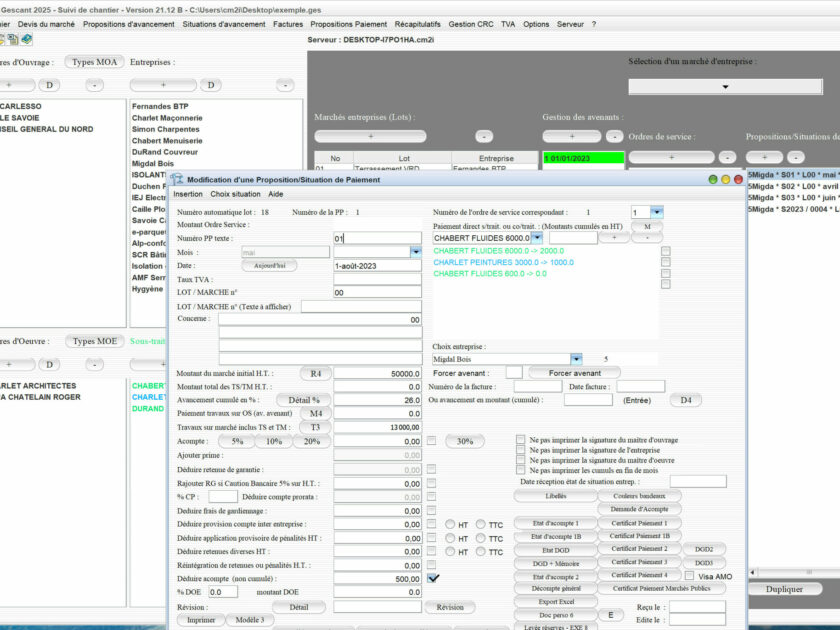Click the + button under Marchés entreprises (Lots)
Viewport: 840px width, 630px height.
[x=370, y=137]
